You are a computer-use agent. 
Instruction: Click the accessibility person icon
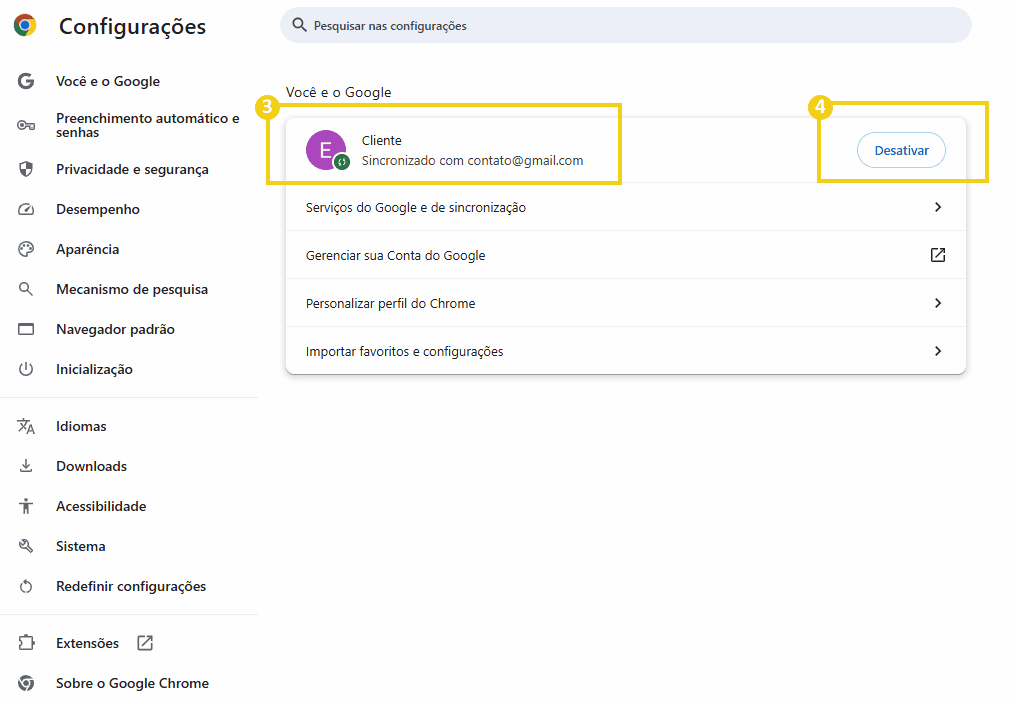[26, 506]
